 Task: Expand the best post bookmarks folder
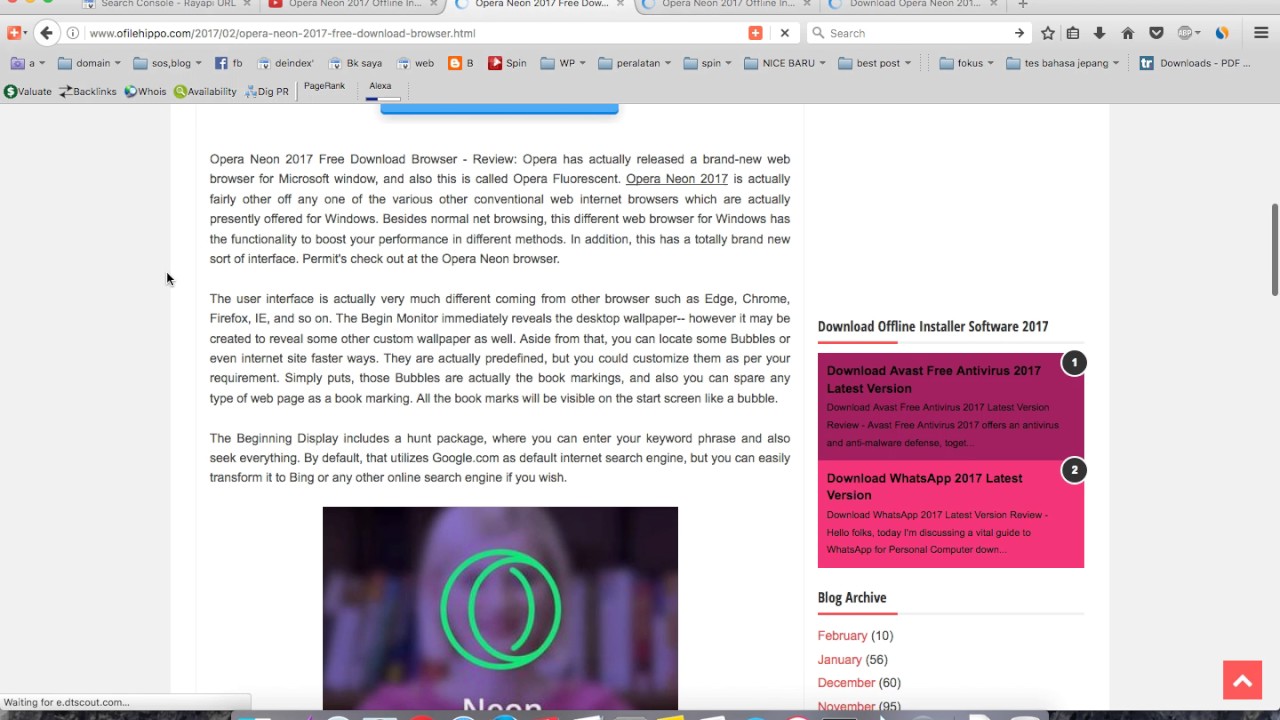[875, 63]
